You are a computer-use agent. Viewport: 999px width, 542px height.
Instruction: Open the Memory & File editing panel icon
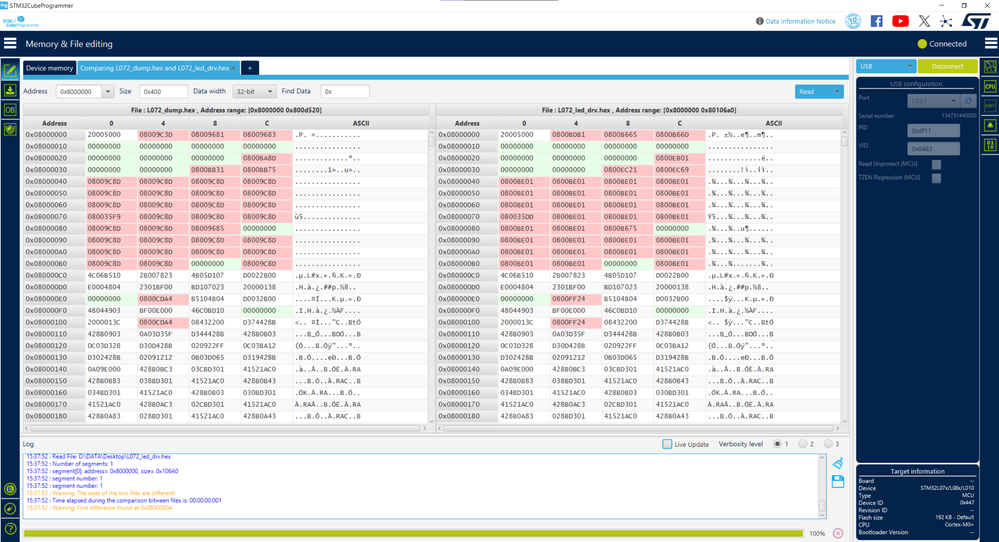point(10,69)
